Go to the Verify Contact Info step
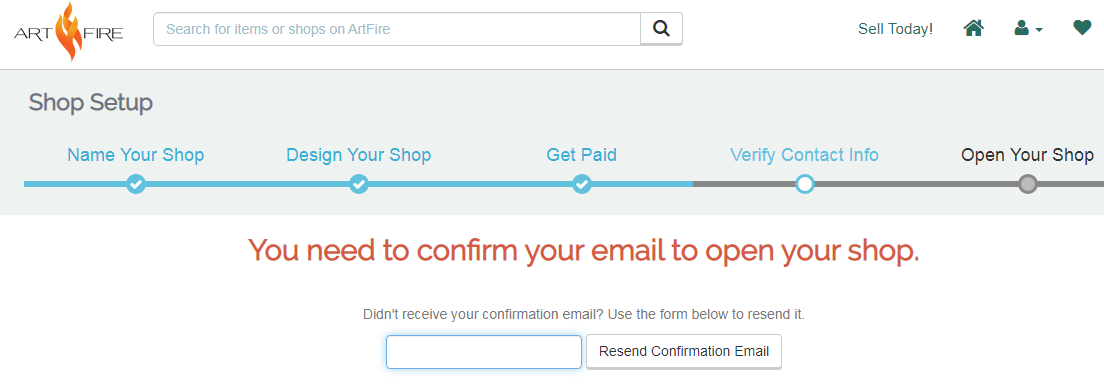 (805, 155)
